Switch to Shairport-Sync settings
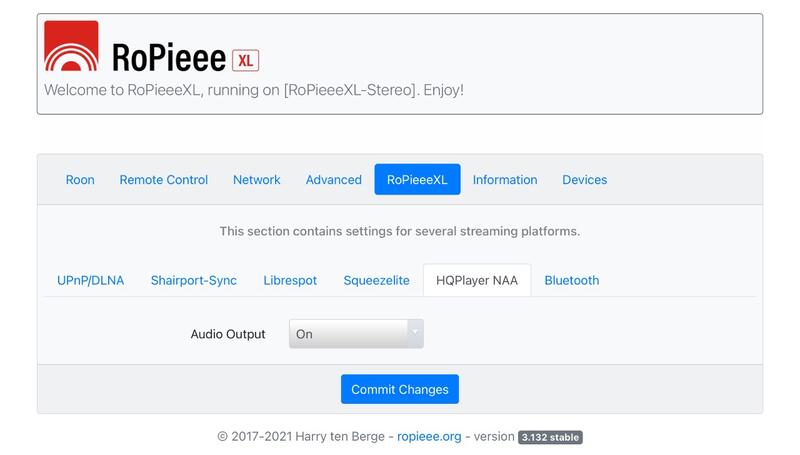Screen dimensions: 800x455 [x=194, y=281]
